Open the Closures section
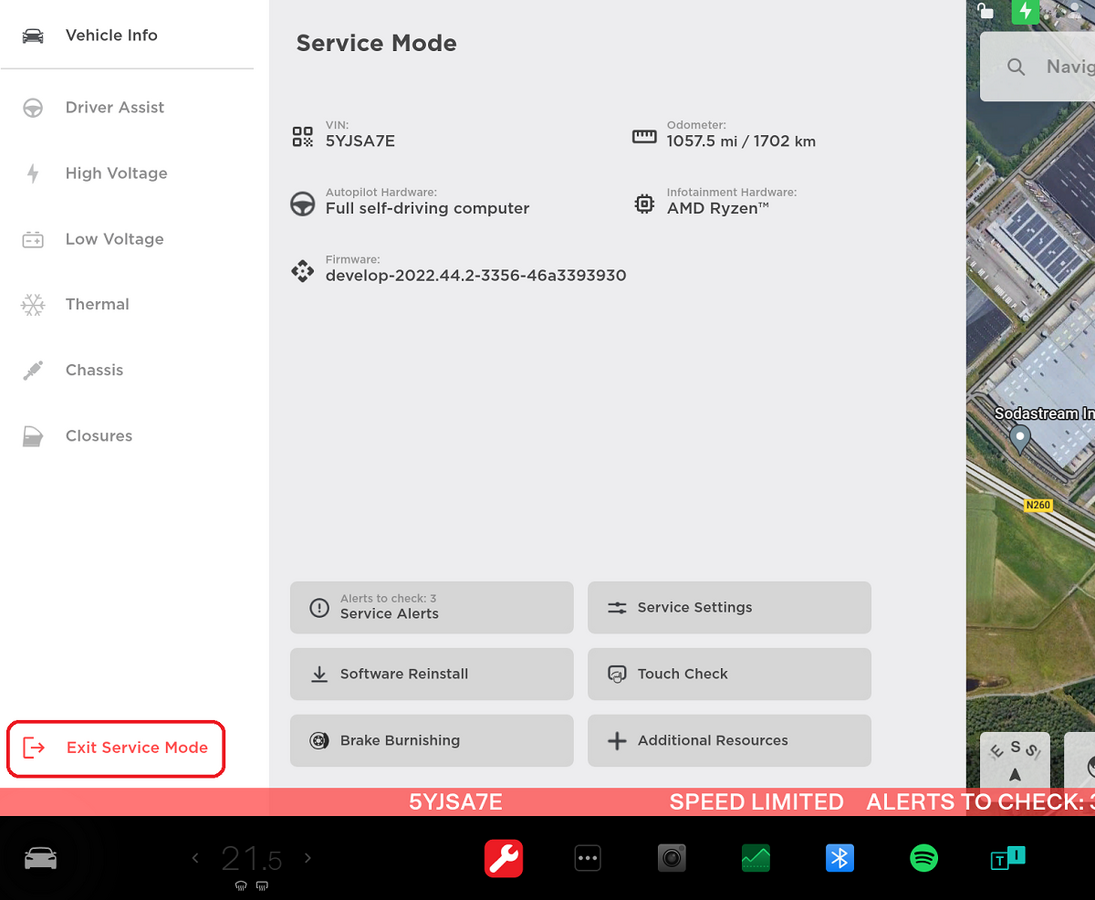The width and height of the screenshot is (1095, 900). click(x=98, y=436)
